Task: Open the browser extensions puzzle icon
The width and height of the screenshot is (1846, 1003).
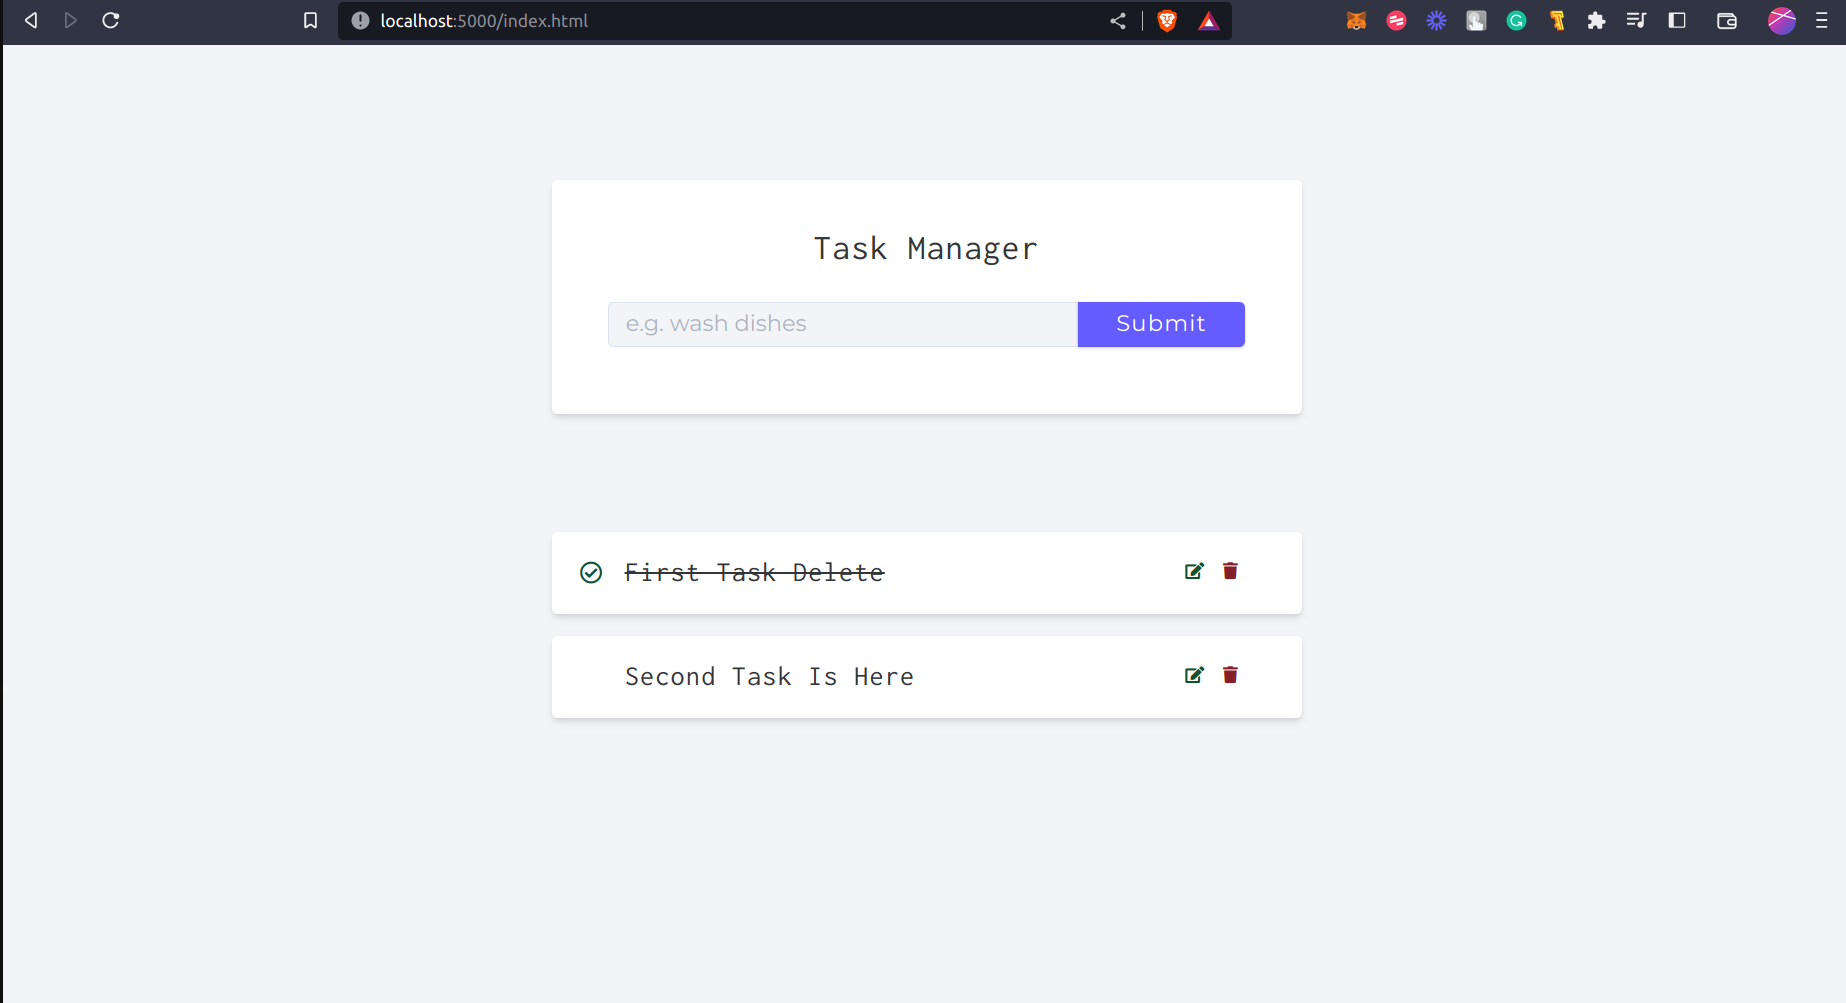Action: point(1596,20)
